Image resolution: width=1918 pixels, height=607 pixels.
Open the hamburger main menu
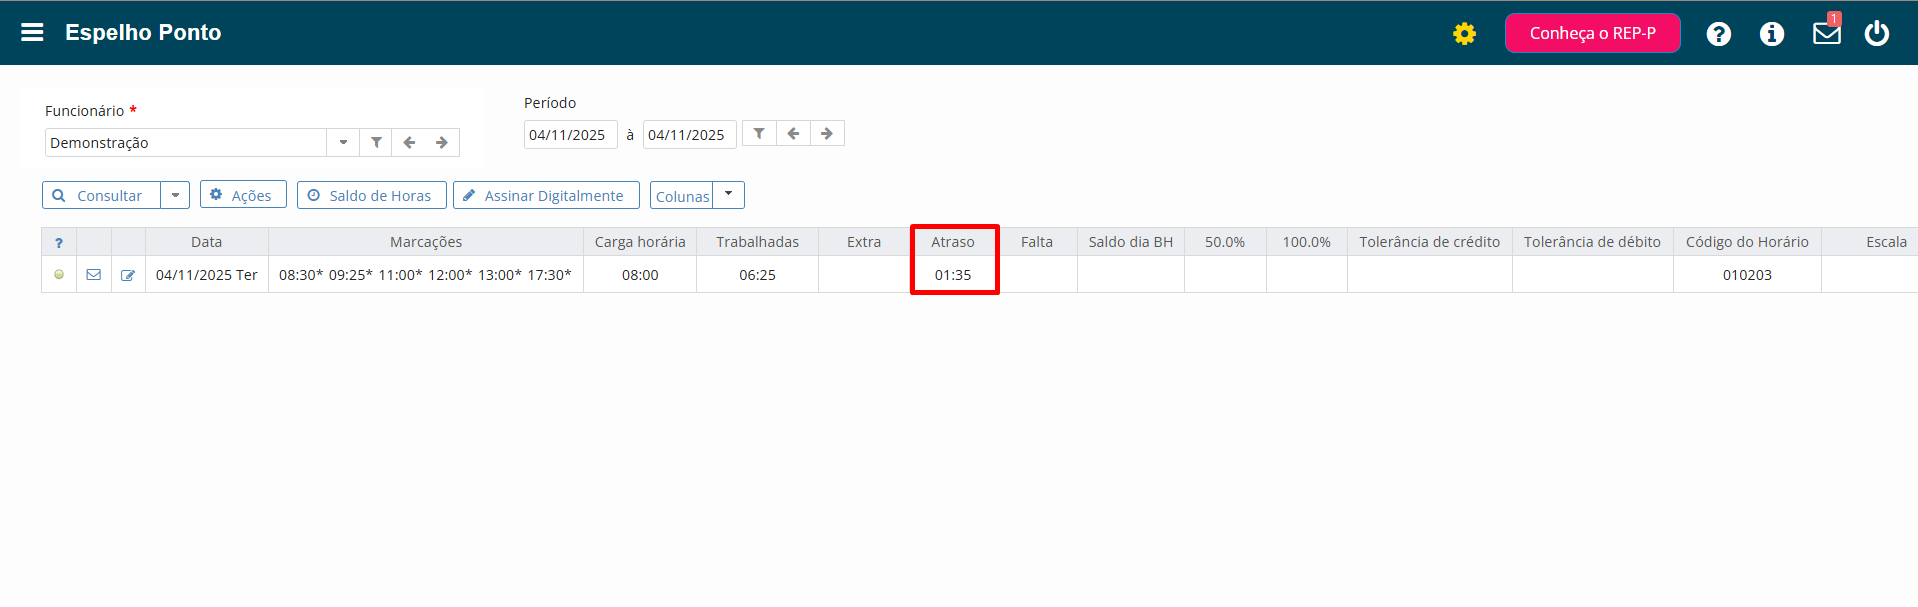point(32,32)
